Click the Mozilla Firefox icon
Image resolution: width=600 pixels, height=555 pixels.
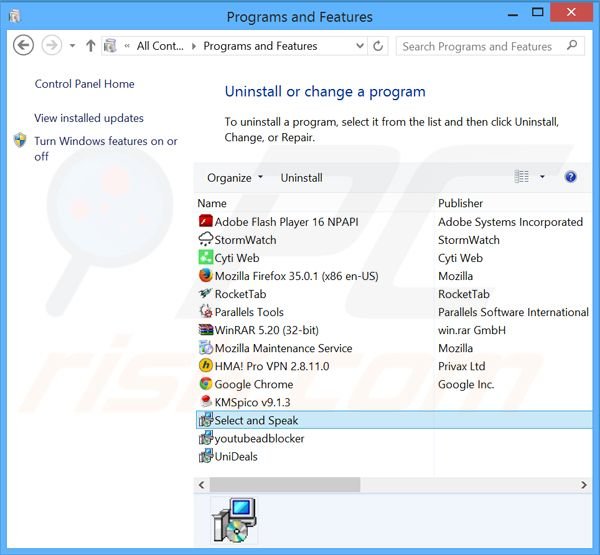205,276
